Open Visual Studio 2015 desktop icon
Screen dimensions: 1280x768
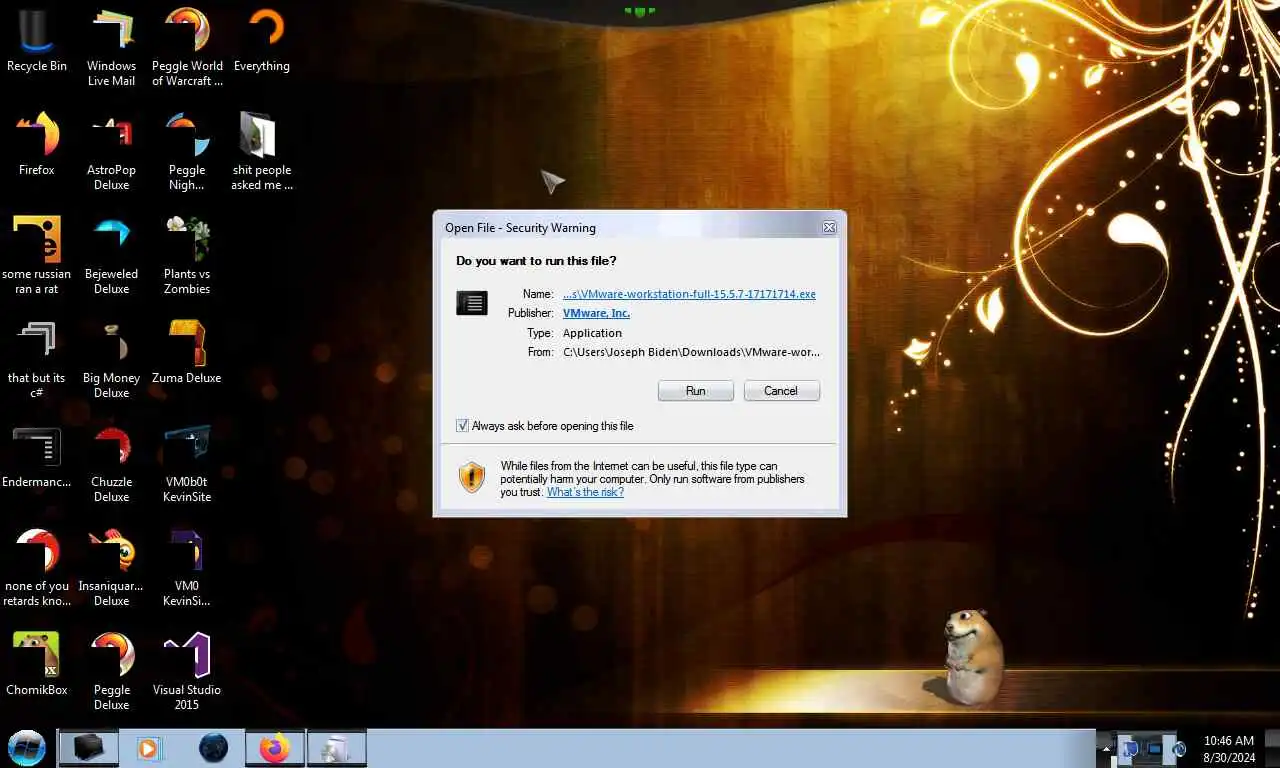coord(187,671)
